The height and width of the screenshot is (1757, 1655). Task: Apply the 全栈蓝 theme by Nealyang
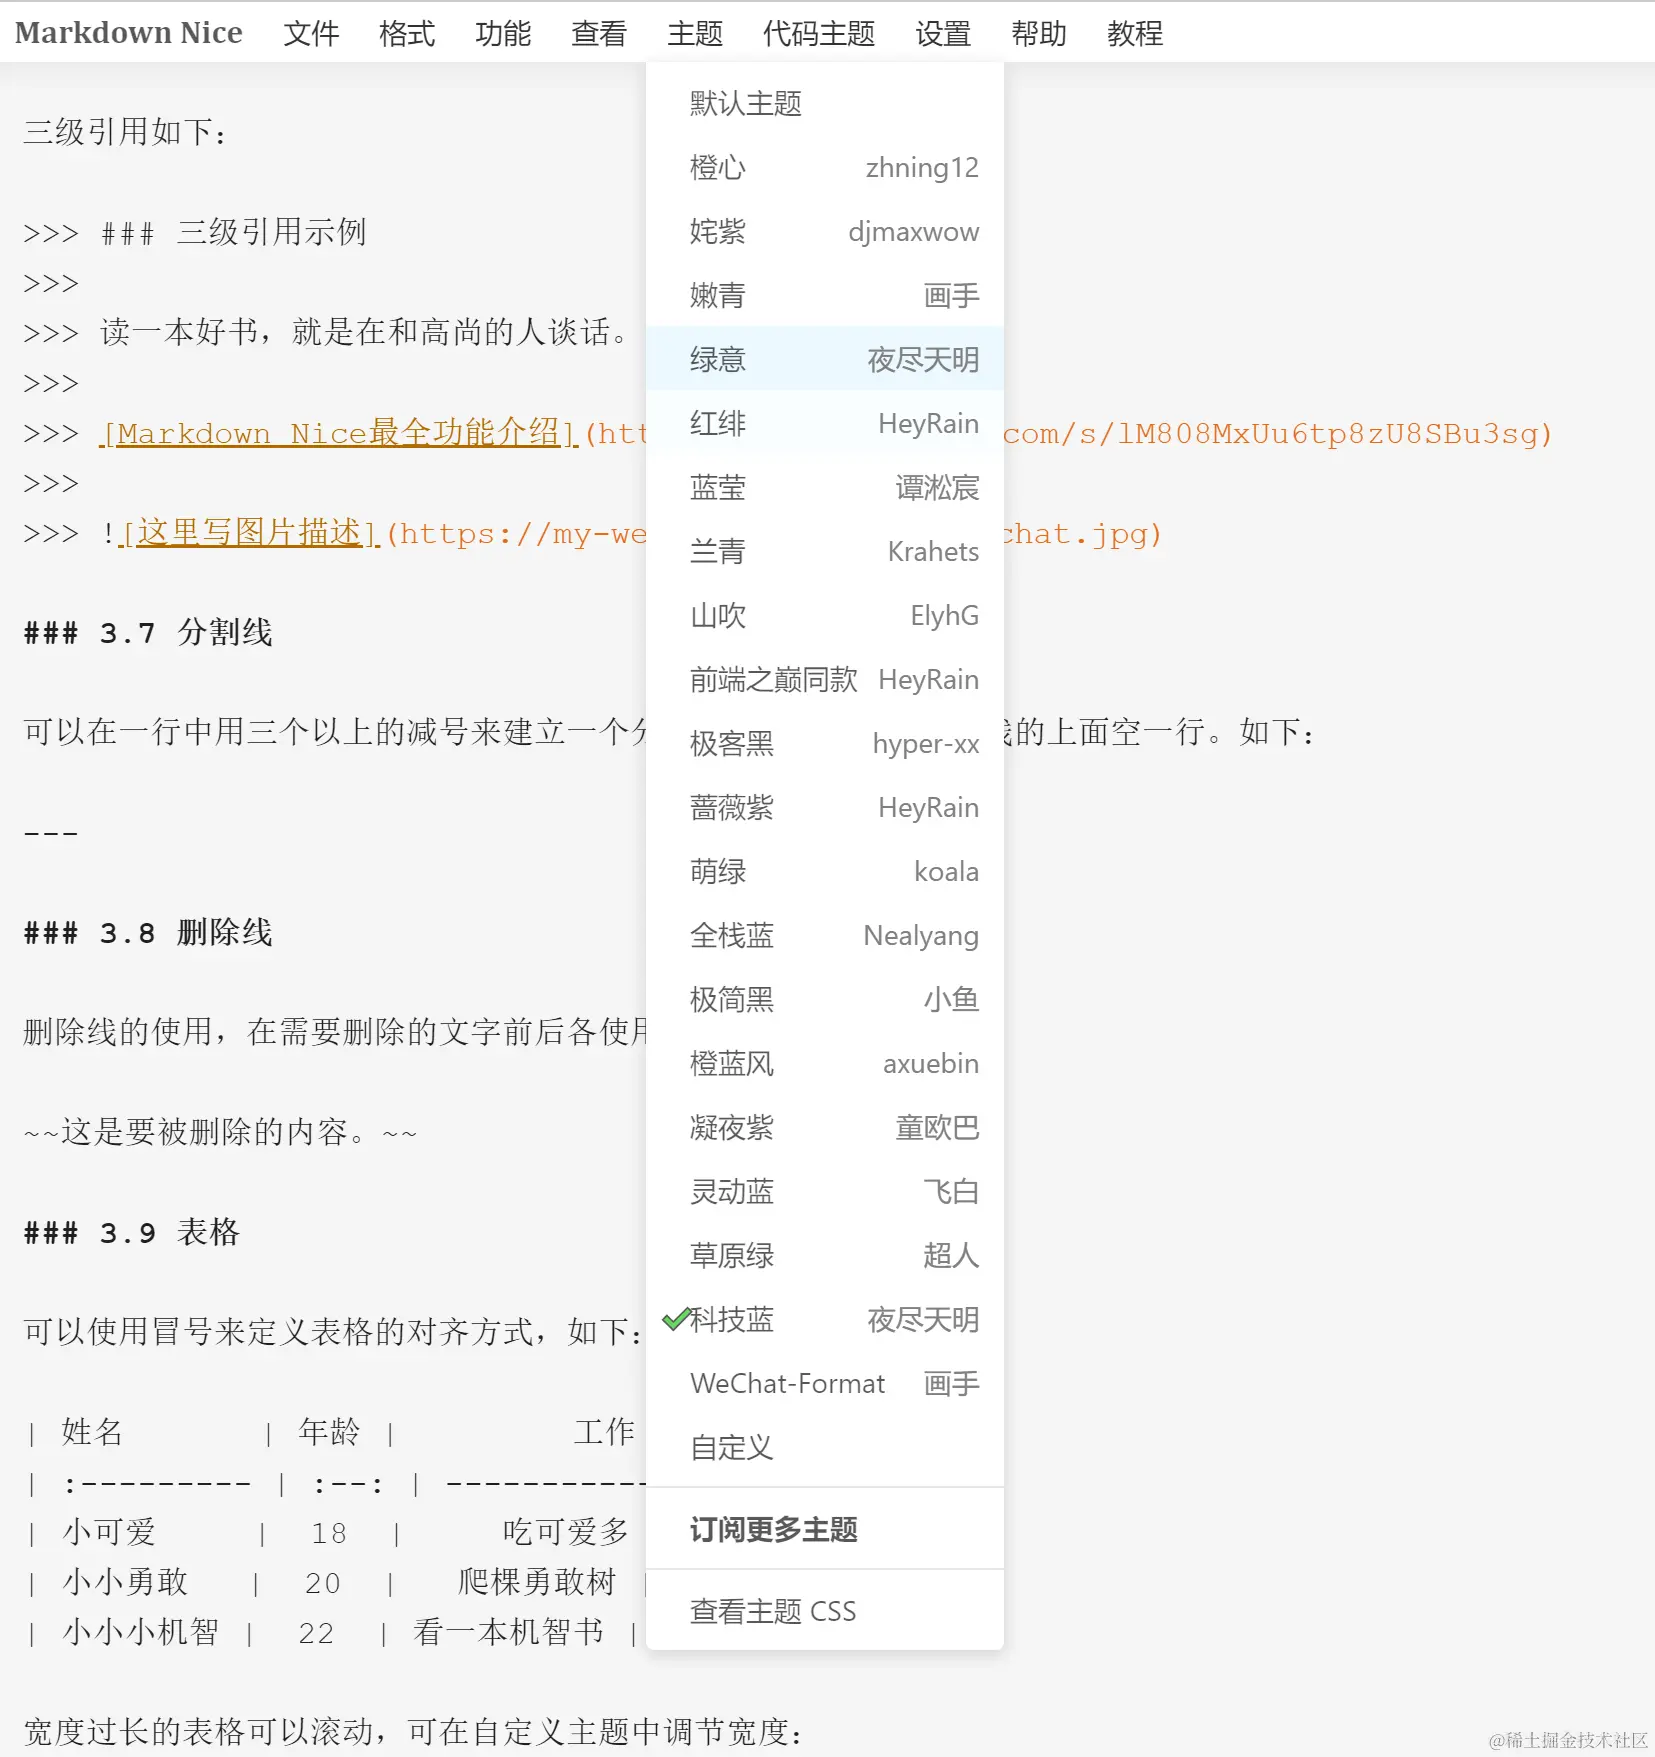pos(825,935)
